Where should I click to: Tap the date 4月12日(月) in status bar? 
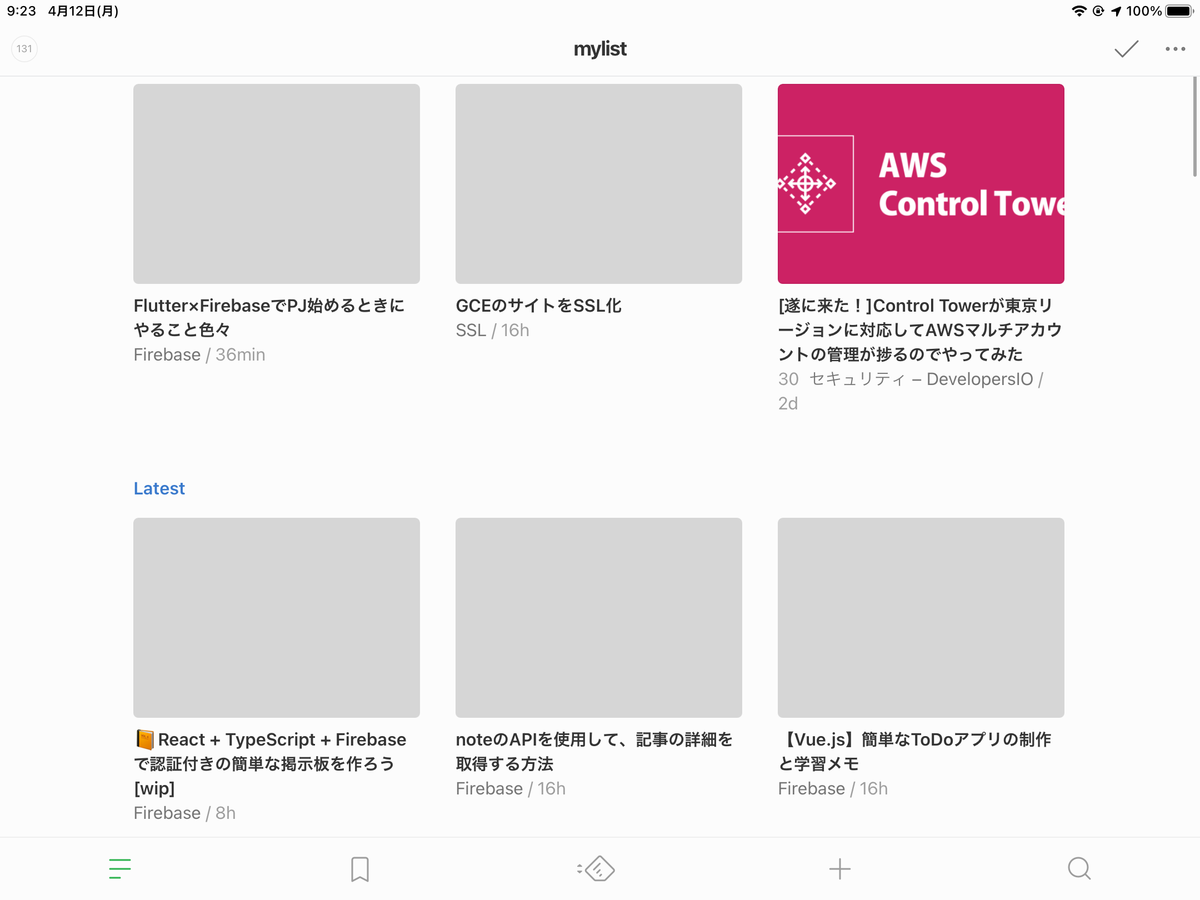(83, 11)
